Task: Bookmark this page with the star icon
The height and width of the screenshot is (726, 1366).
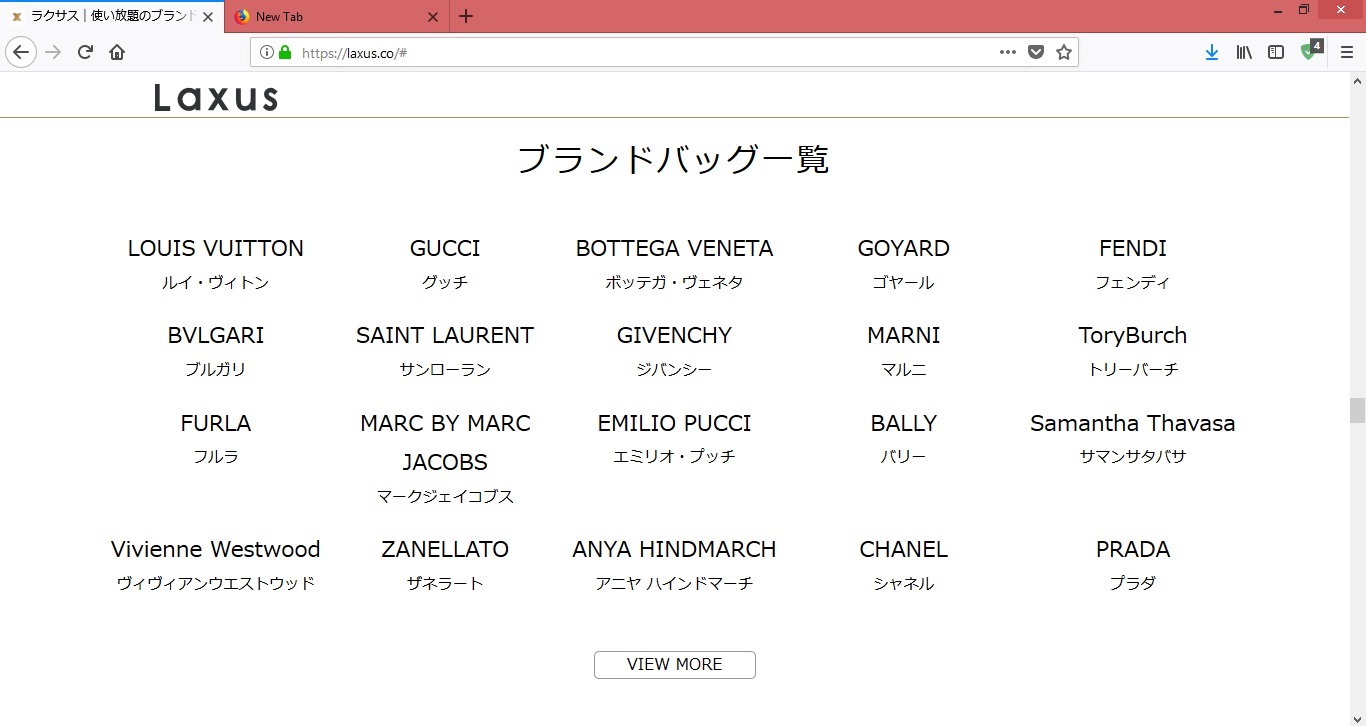Action: [1064, 52]
